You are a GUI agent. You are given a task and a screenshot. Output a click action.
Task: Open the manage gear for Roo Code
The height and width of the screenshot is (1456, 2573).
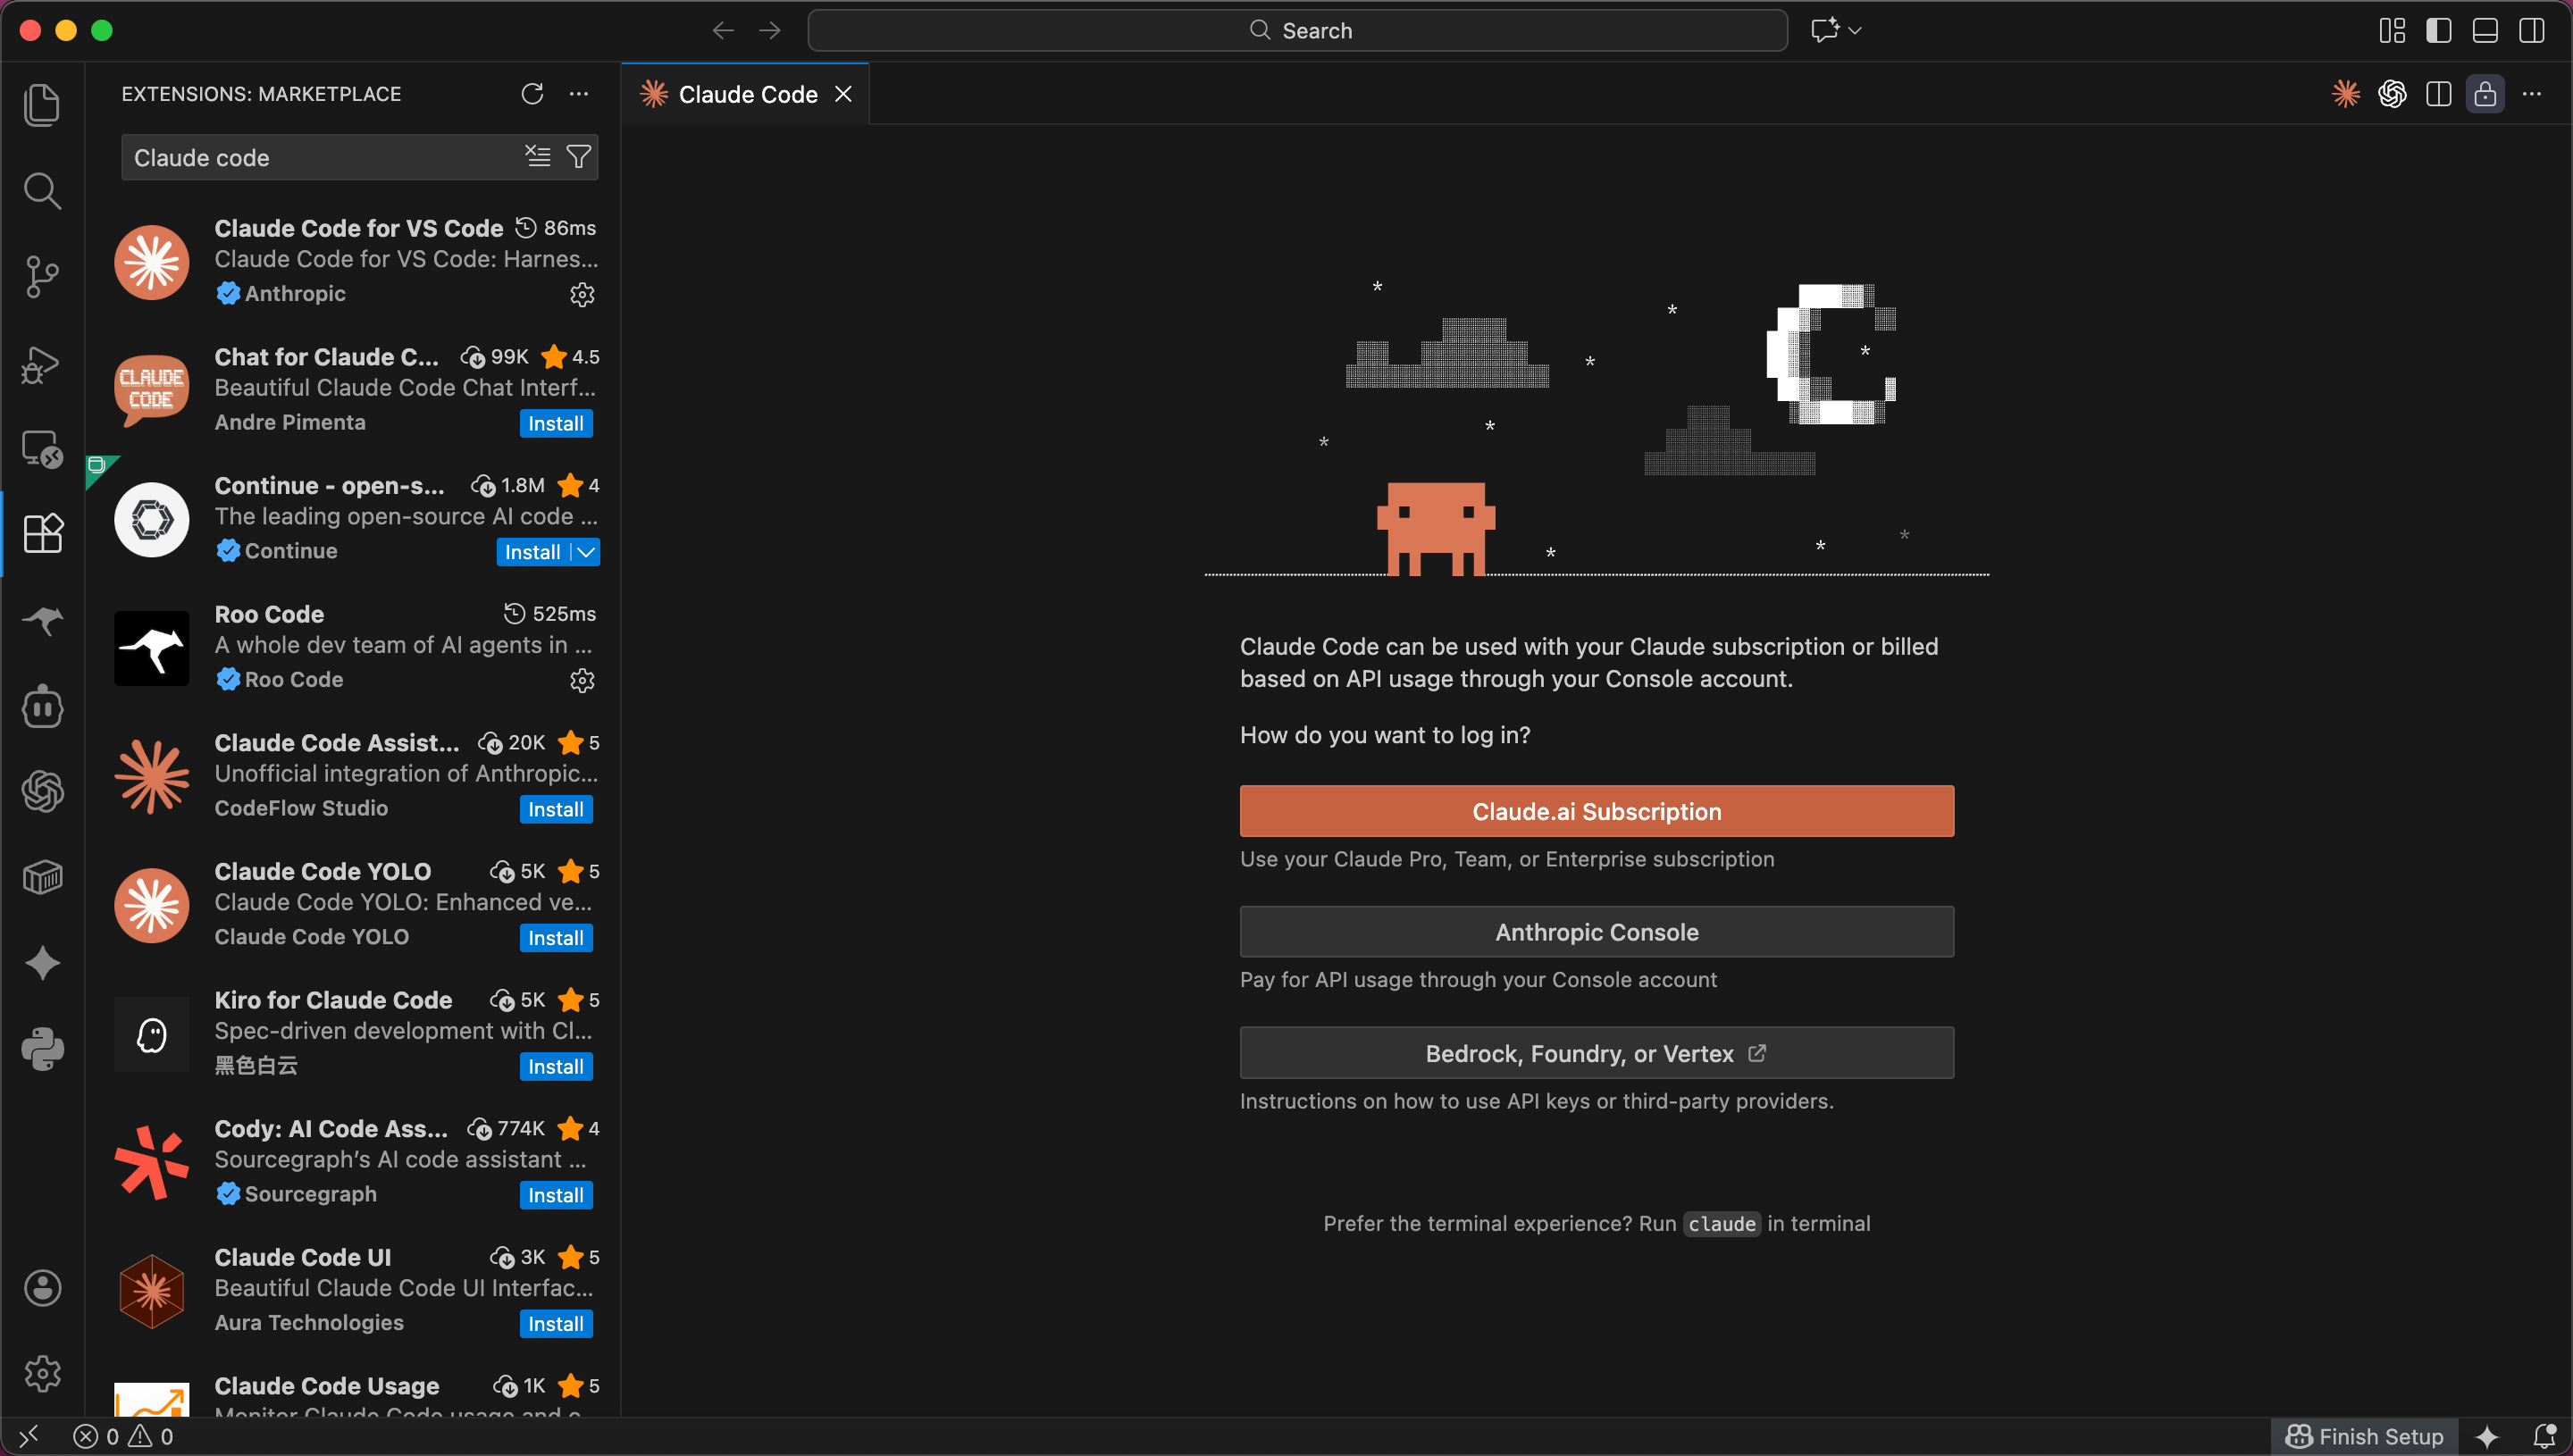582,680
